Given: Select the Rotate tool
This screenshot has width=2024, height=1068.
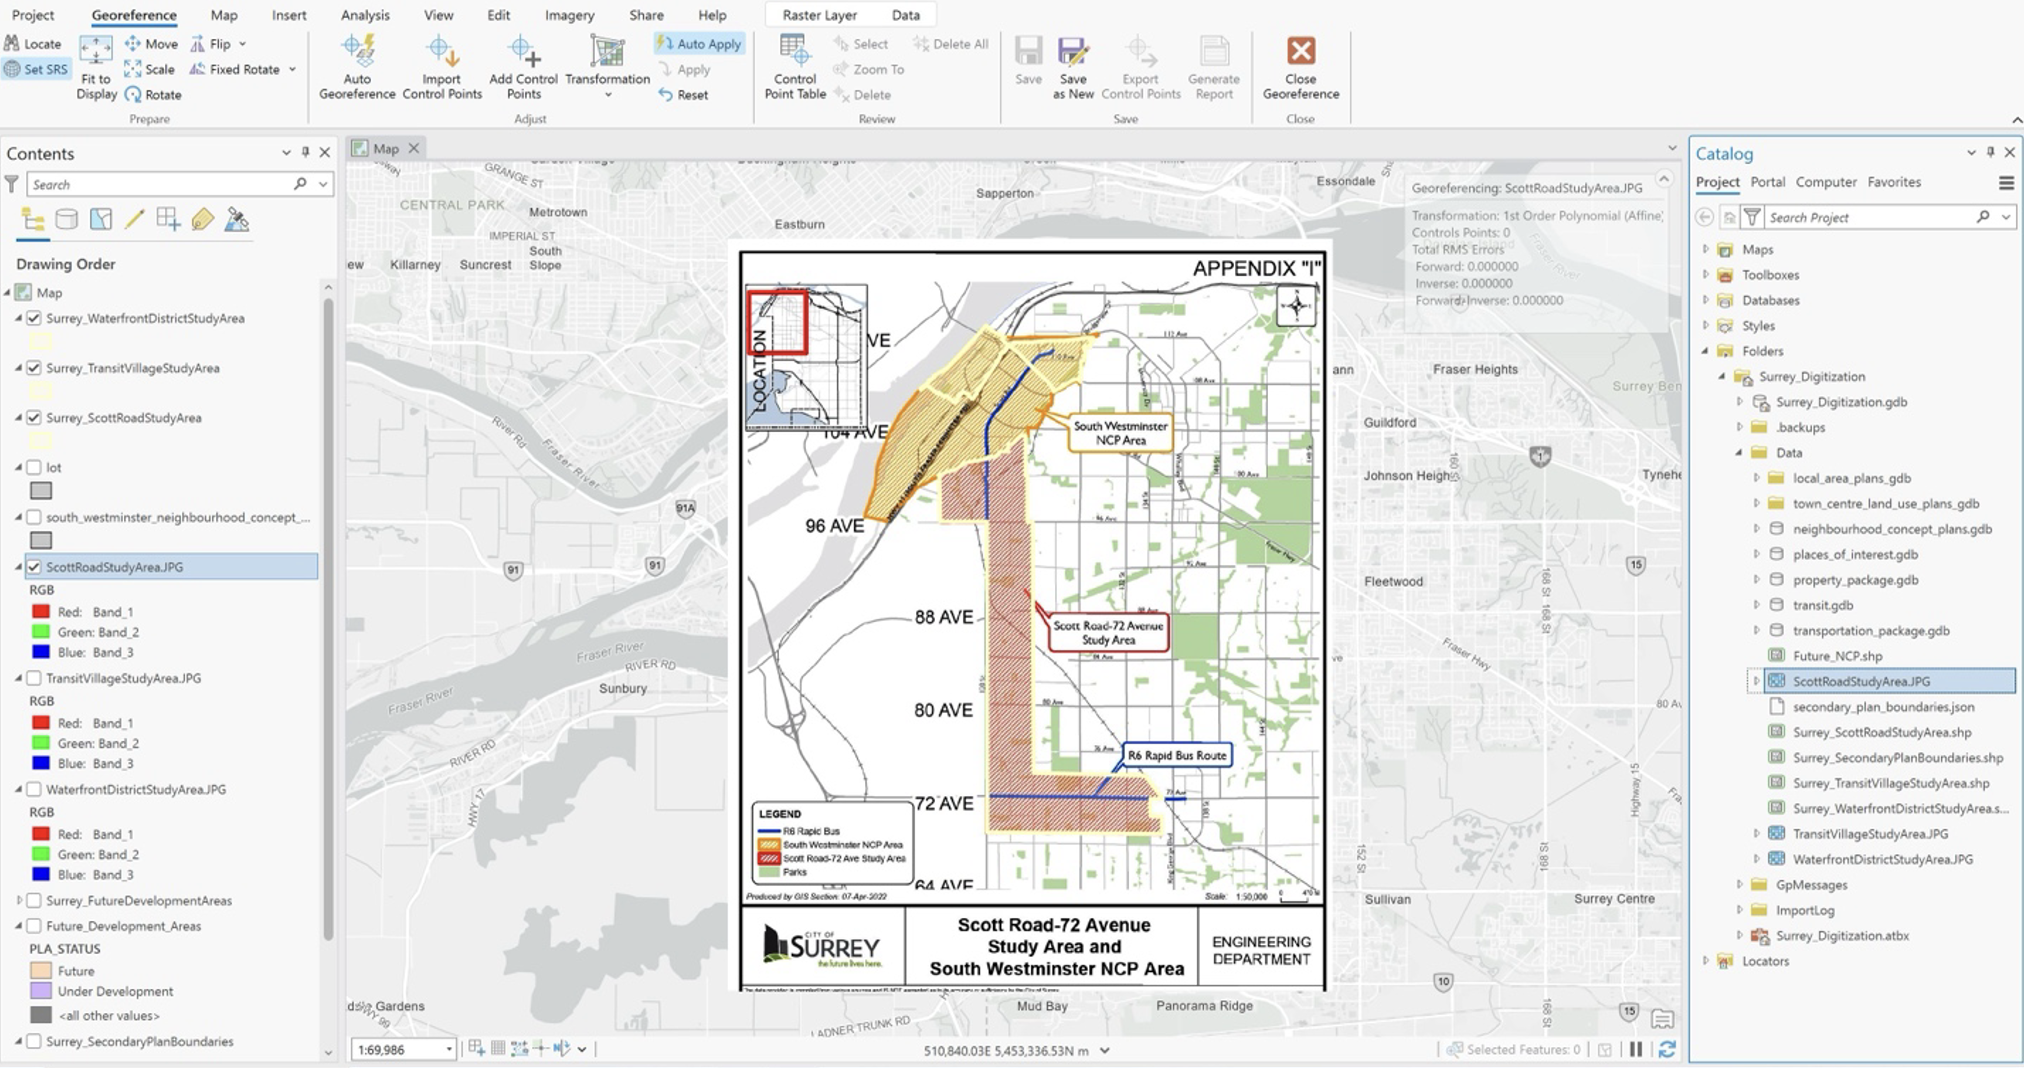Looking at the screenshot, I should click(x=153, y=95).
